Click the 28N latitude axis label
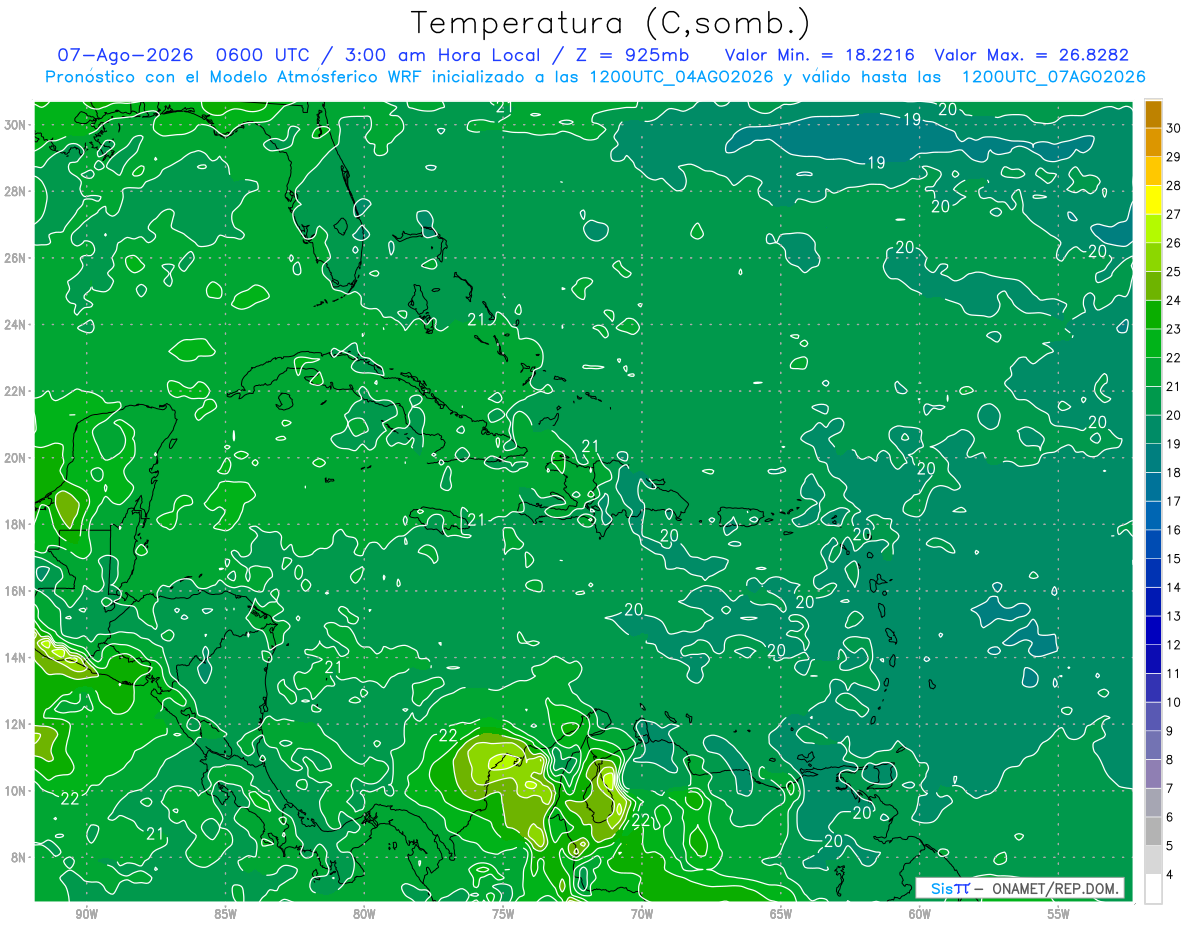 click(17, 191)
